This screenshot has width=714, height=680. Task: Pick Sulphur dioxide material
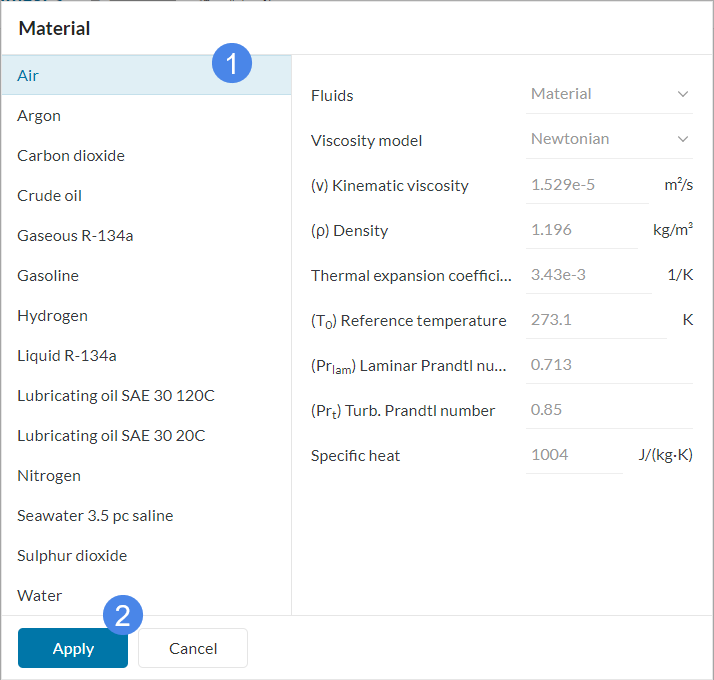pos(146,556)
